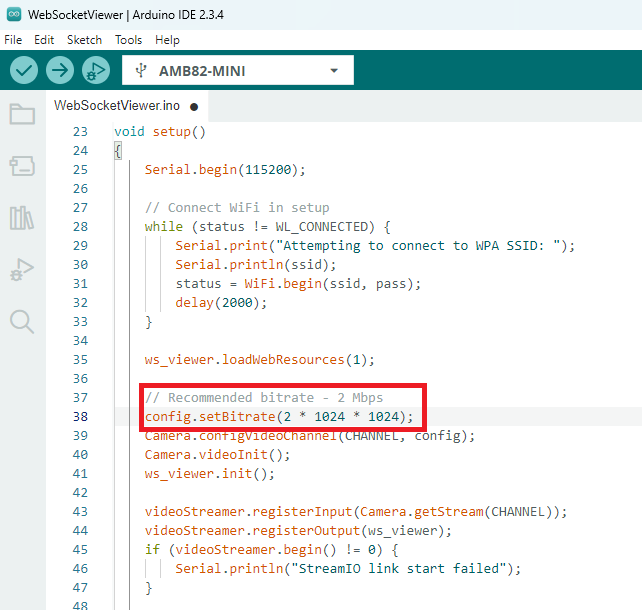
Task: Open the Edit menu
Action: click(44, 40)
